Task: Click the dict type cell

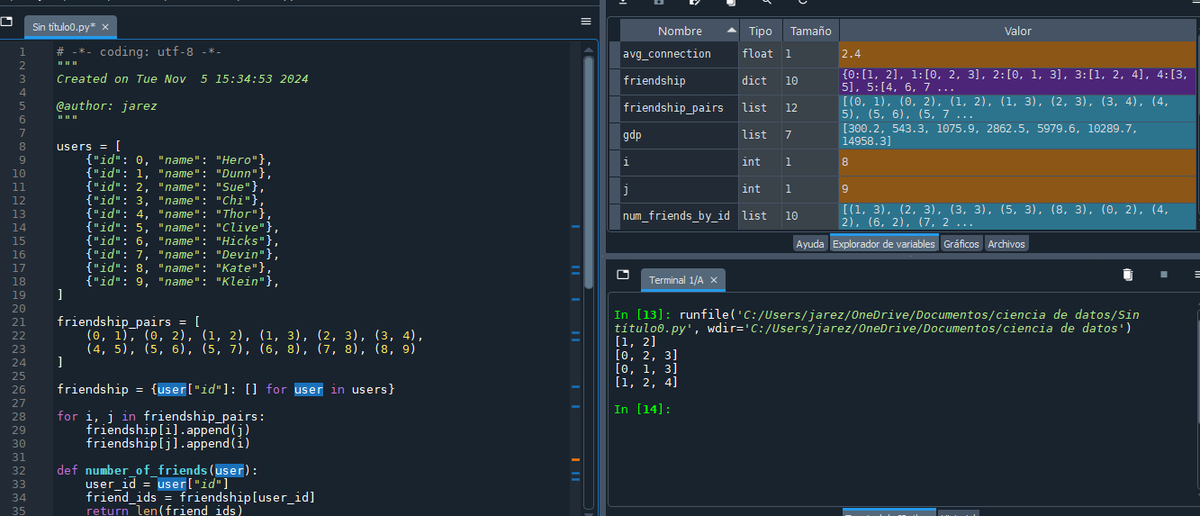Action: pyautogui.click(x=759, y=81)
